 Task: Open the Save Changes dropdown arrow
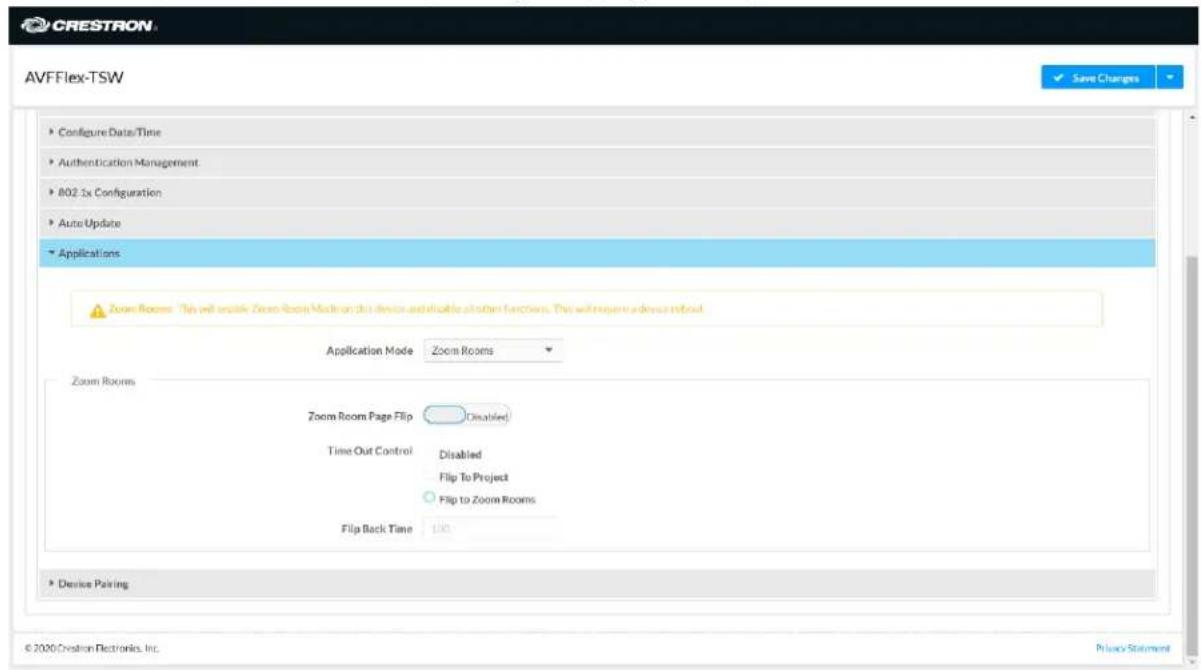[1169, 78]
